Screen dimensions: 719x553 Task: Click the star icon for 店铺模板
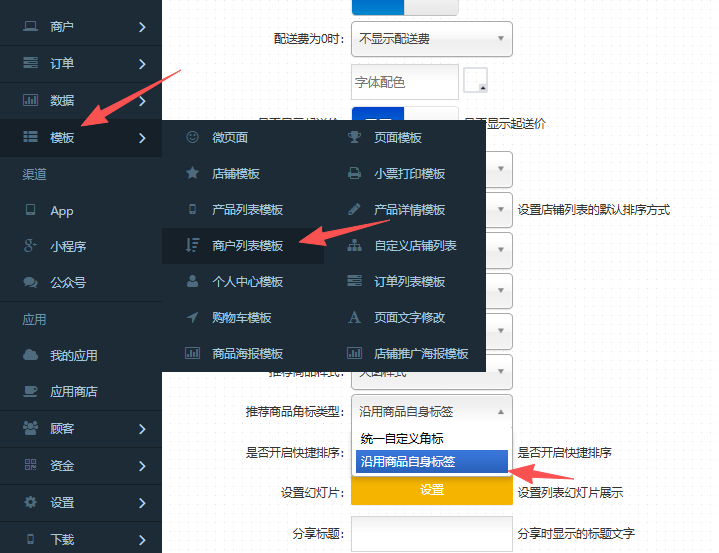[192, 173]
